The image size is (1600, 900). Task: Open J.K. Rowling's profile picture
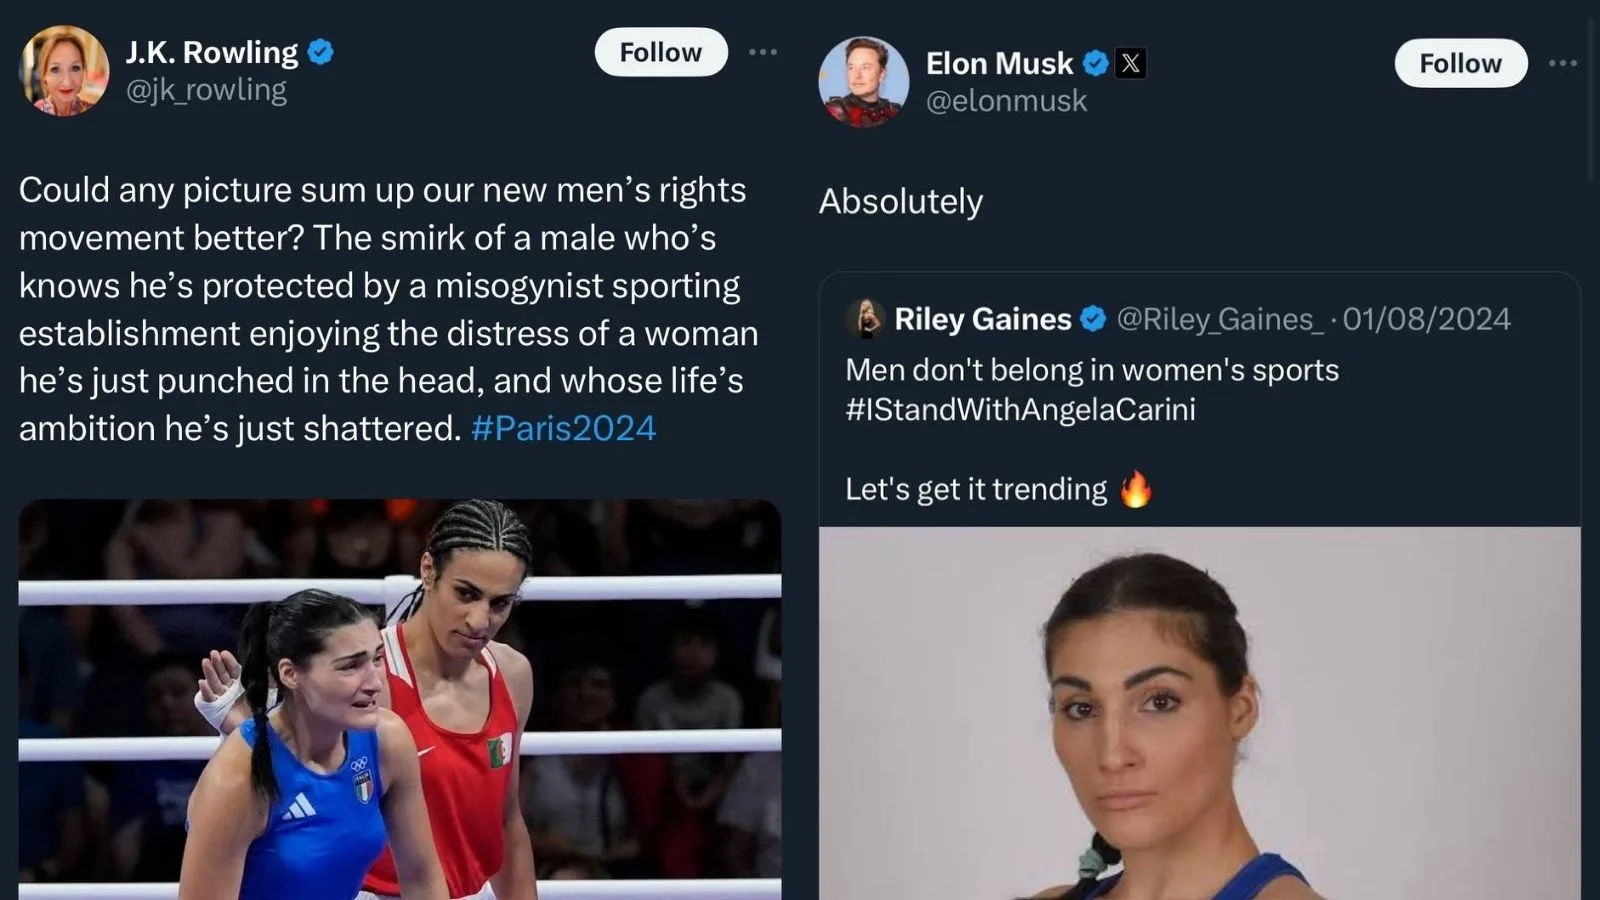[64, 70]
